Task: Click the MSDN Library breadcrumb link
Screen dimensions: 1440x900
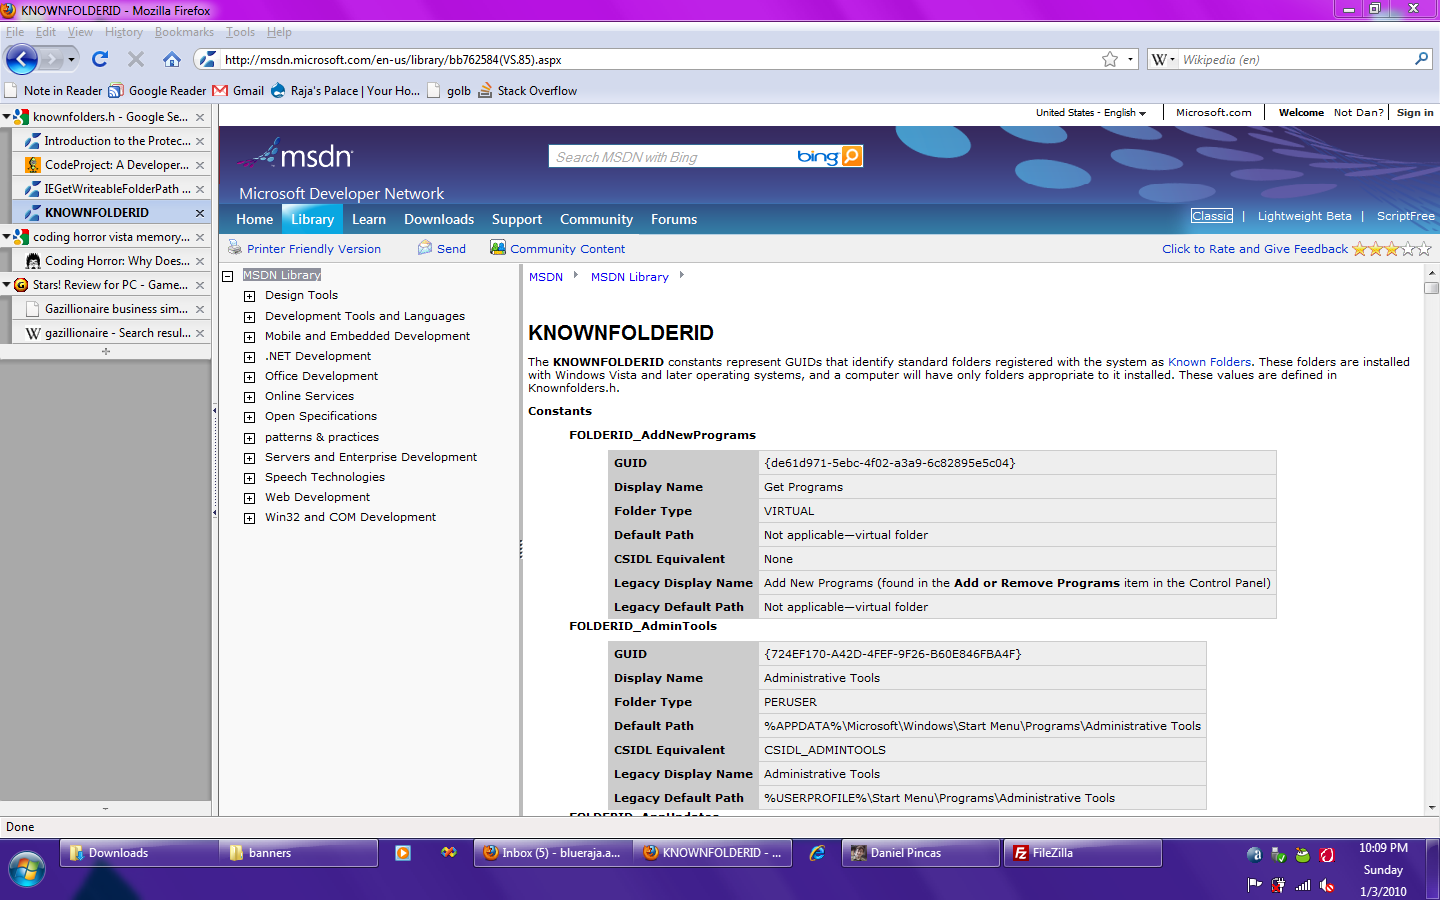Action: 629,277
